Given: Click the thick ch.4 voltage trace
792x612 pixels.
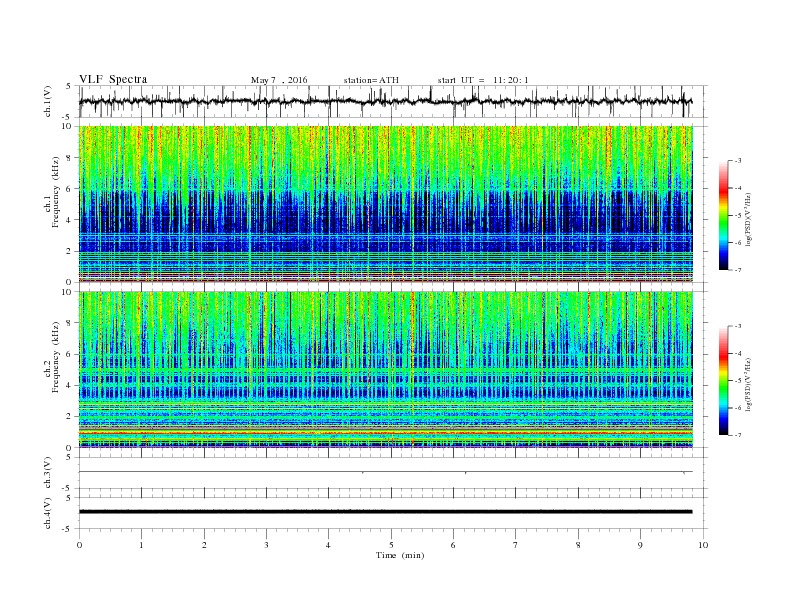Looking at the screenshot, I should [x=385, y=512].
